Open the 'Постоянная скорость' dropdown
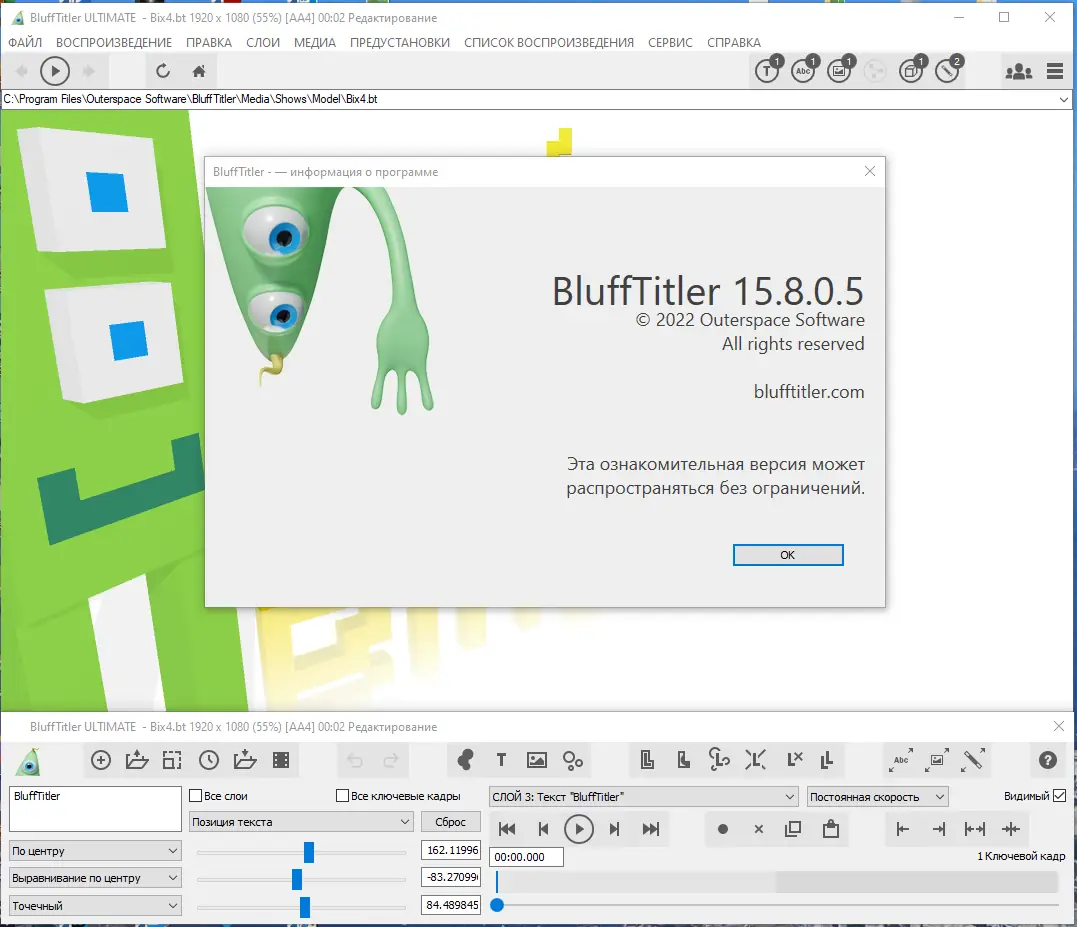This screenshot has width=1077, height=927. click(877, 797)
